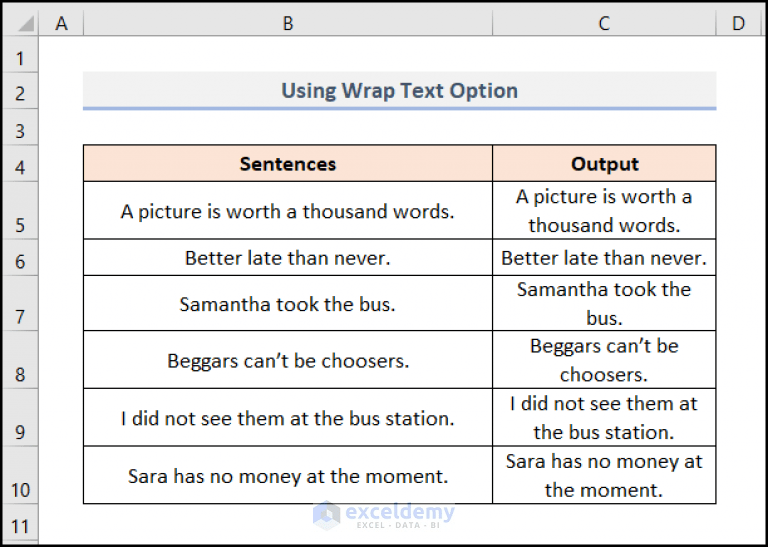This screenshot has height=547, width=768.
Task: Click the Select All corner triangle
Action: point(24,24)
